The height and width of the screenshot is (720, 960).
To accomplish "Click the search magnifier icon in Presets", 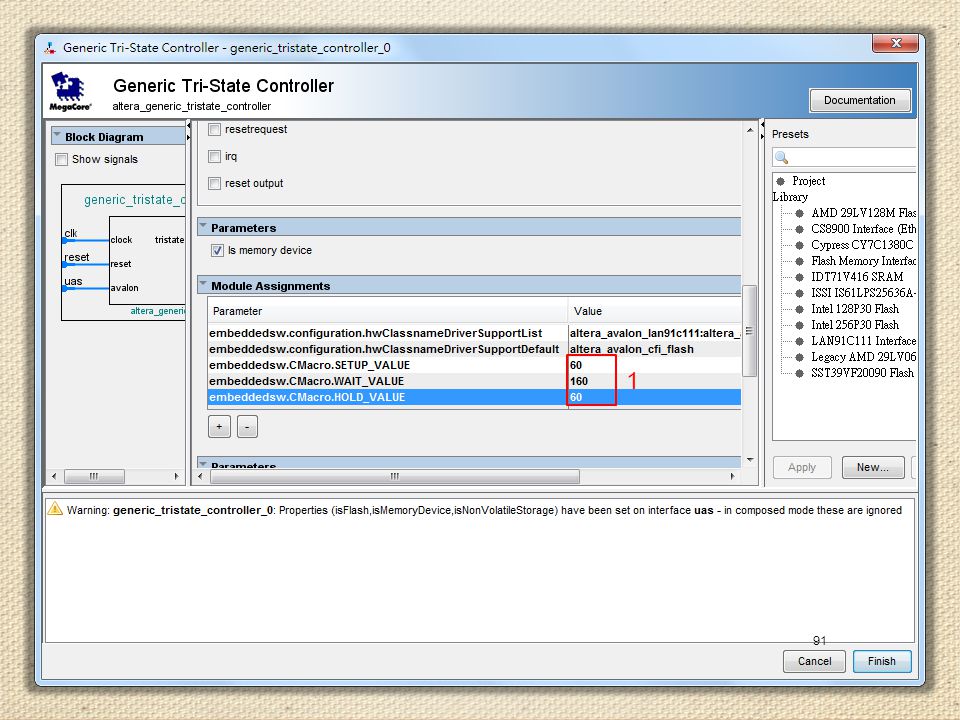I will pyautogui.click(x=782, y=157).
